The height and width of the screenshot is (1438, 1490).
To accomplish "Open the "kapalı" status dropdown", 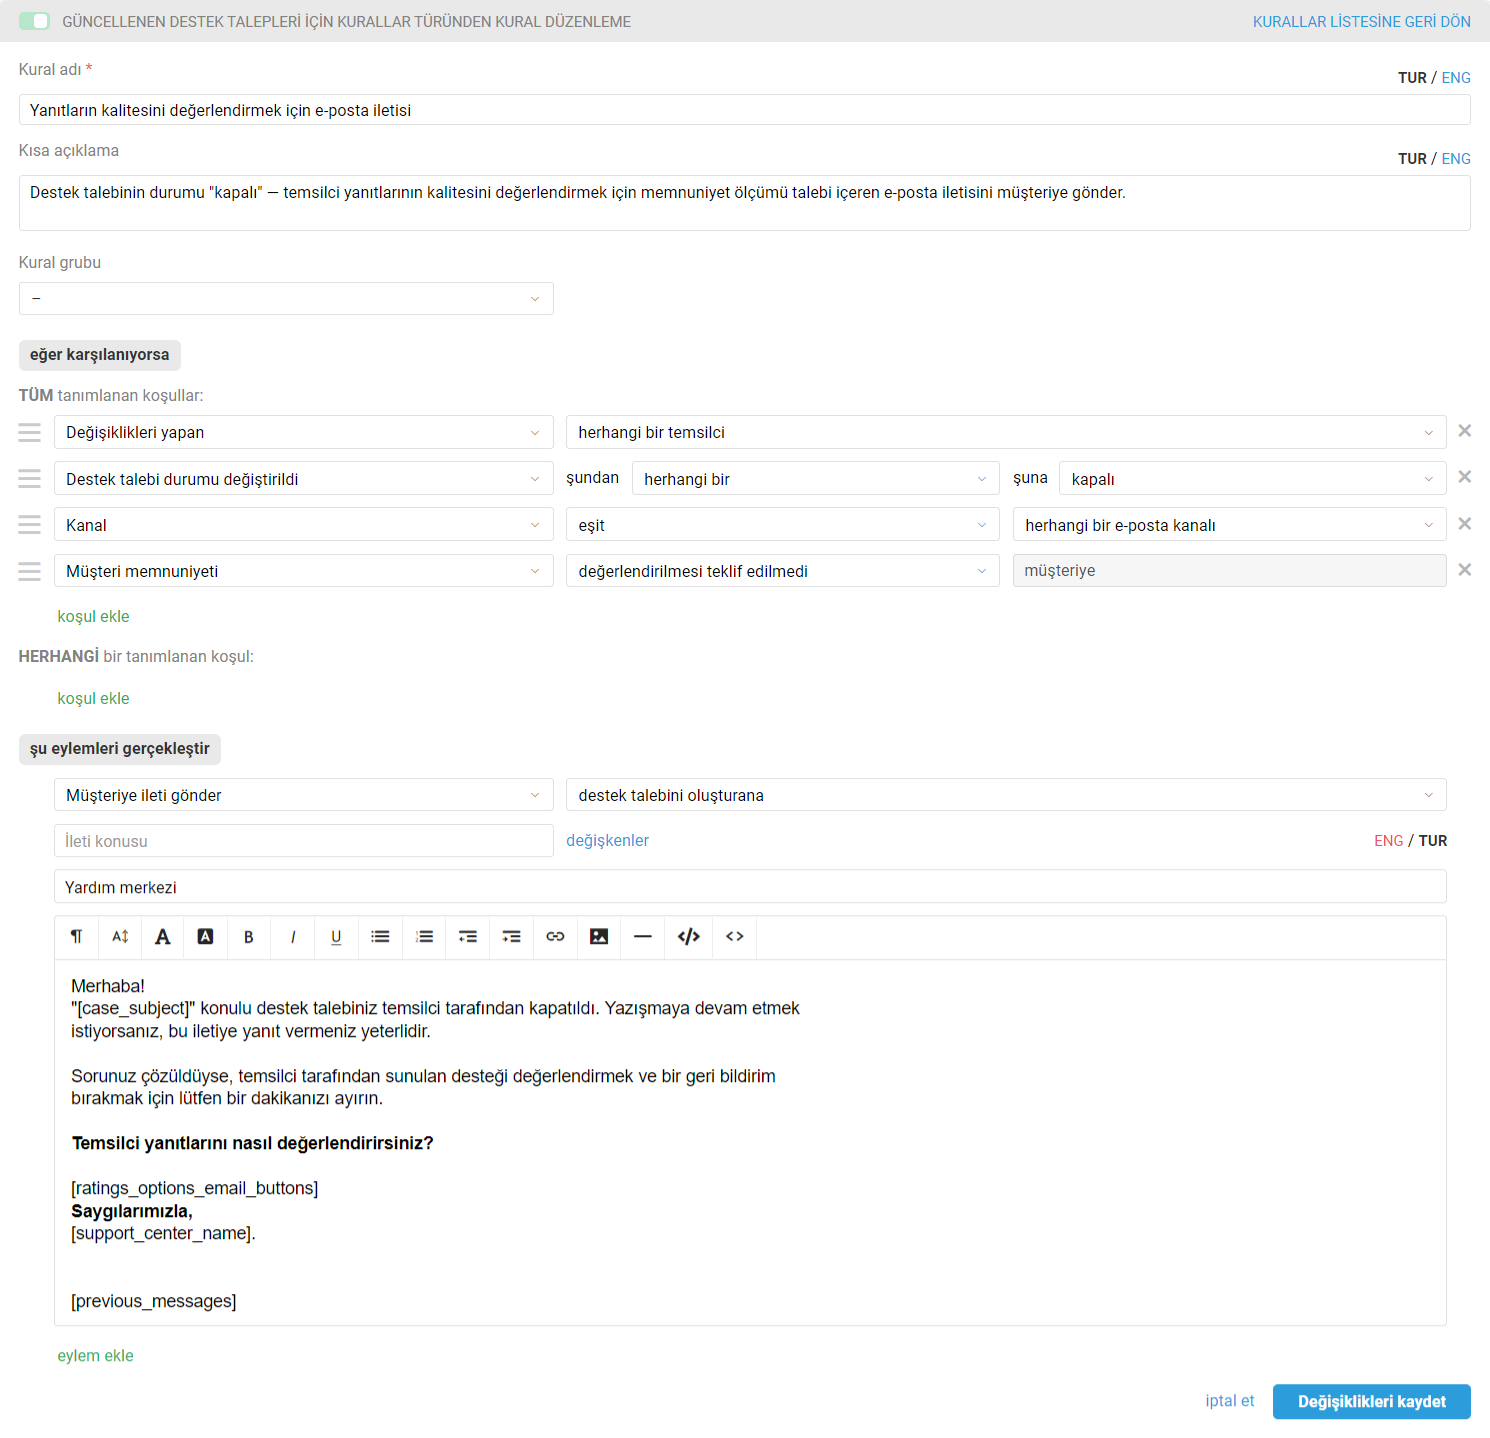I will point(1252,479).
